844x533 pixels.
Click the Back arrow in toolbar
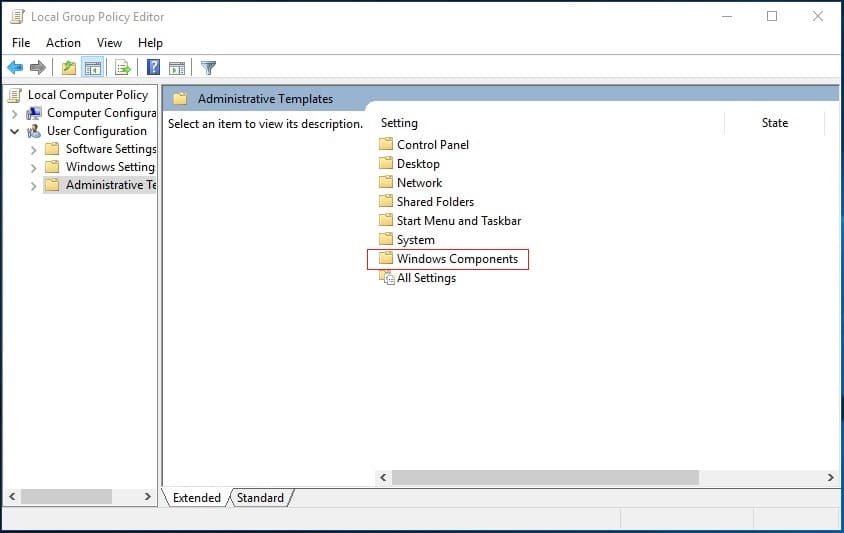15,68
